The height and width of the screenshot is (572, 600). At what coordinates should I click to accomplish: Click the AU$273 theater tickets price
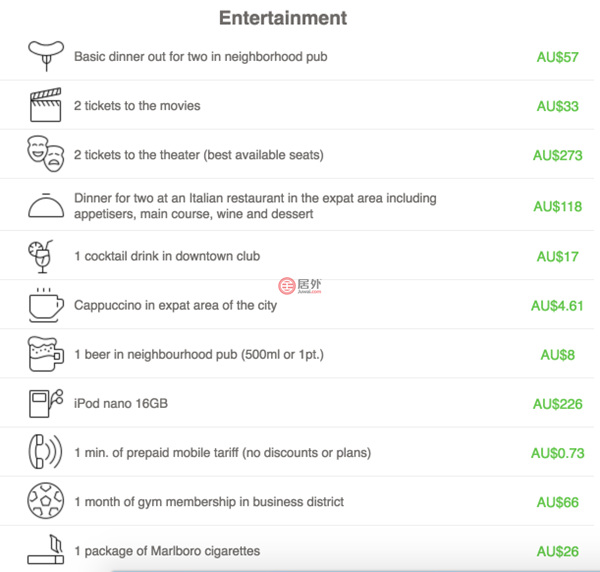pos(557,155)
